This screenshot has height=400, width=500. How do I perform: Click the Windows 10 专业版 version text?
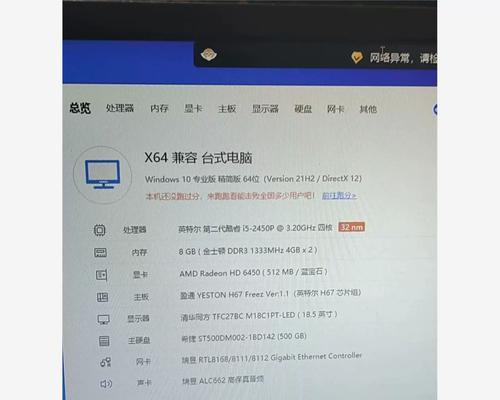253,179
